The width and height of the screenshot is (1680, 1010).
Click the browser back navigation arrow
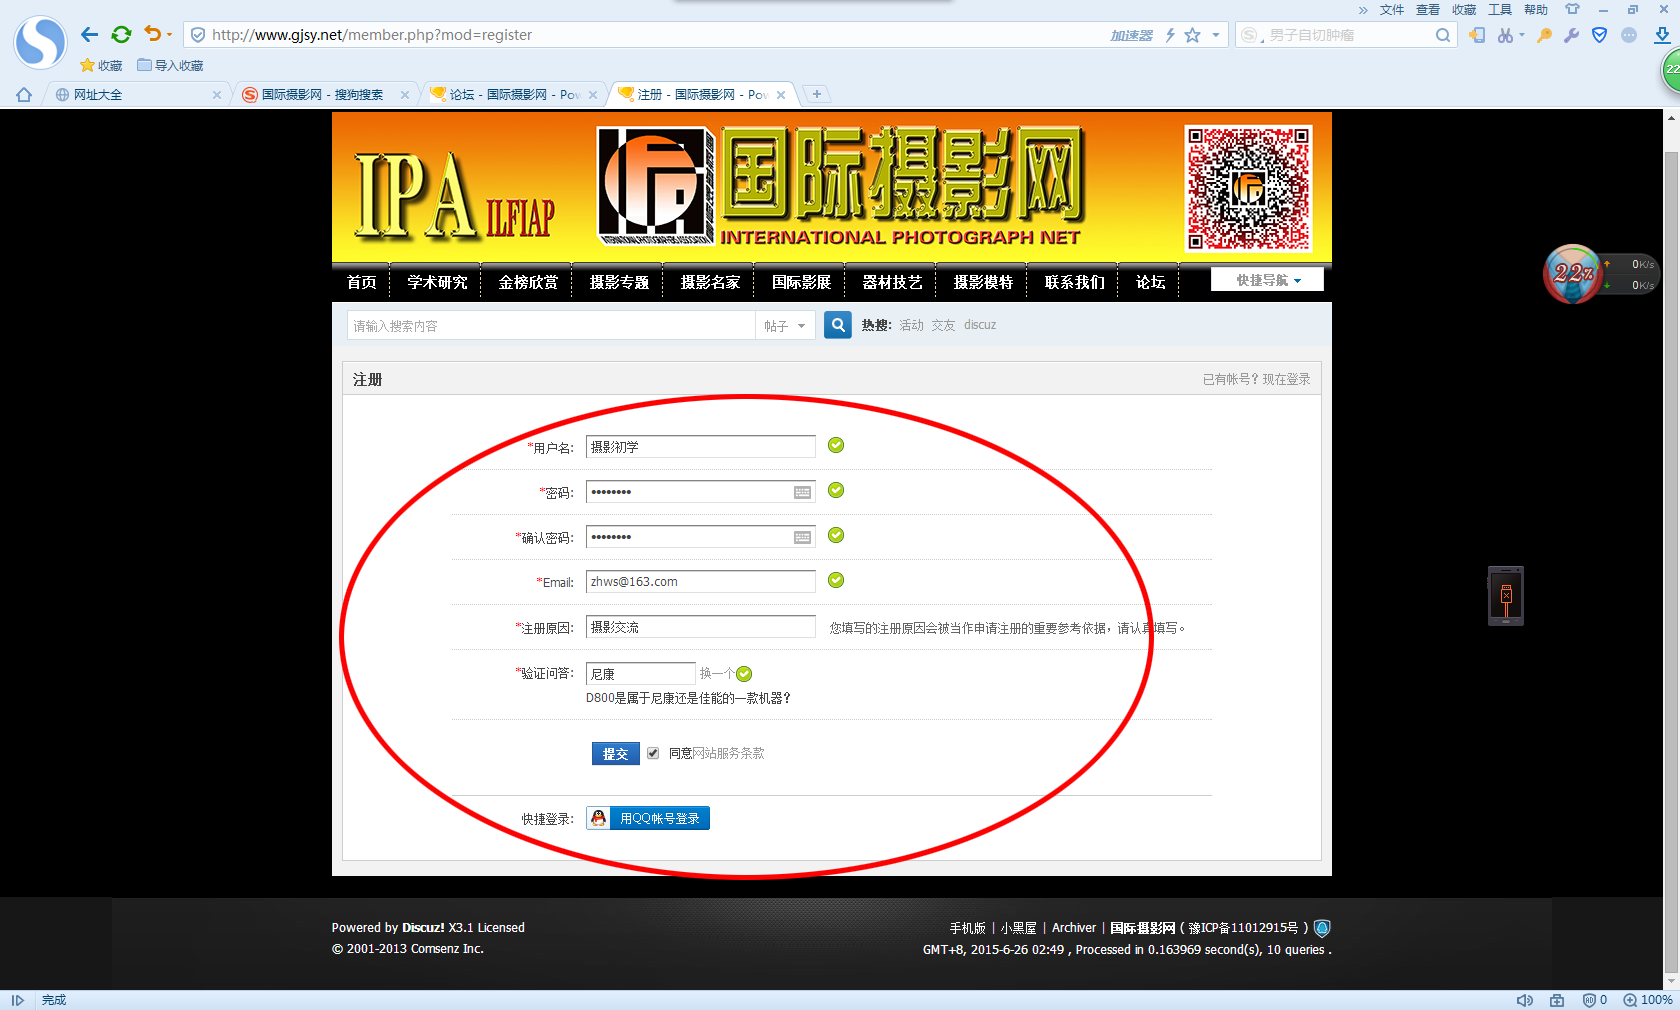pyautogui.click(x=89, y=34)
